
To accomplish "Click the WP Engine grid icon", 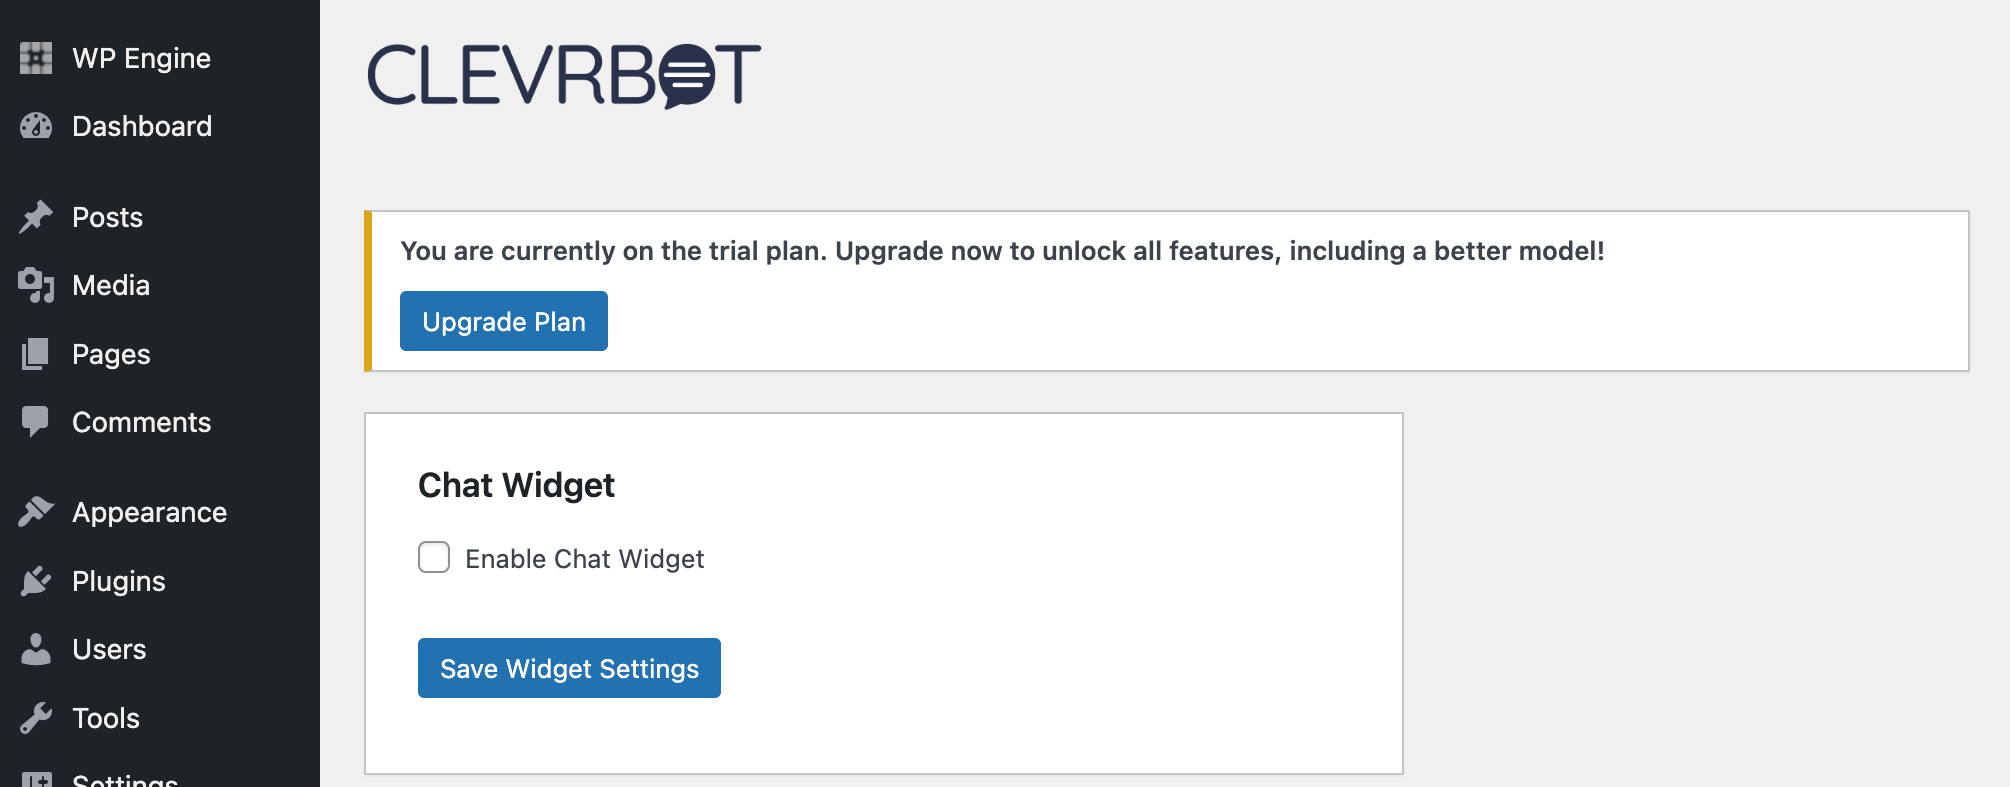I will [36, 58].
